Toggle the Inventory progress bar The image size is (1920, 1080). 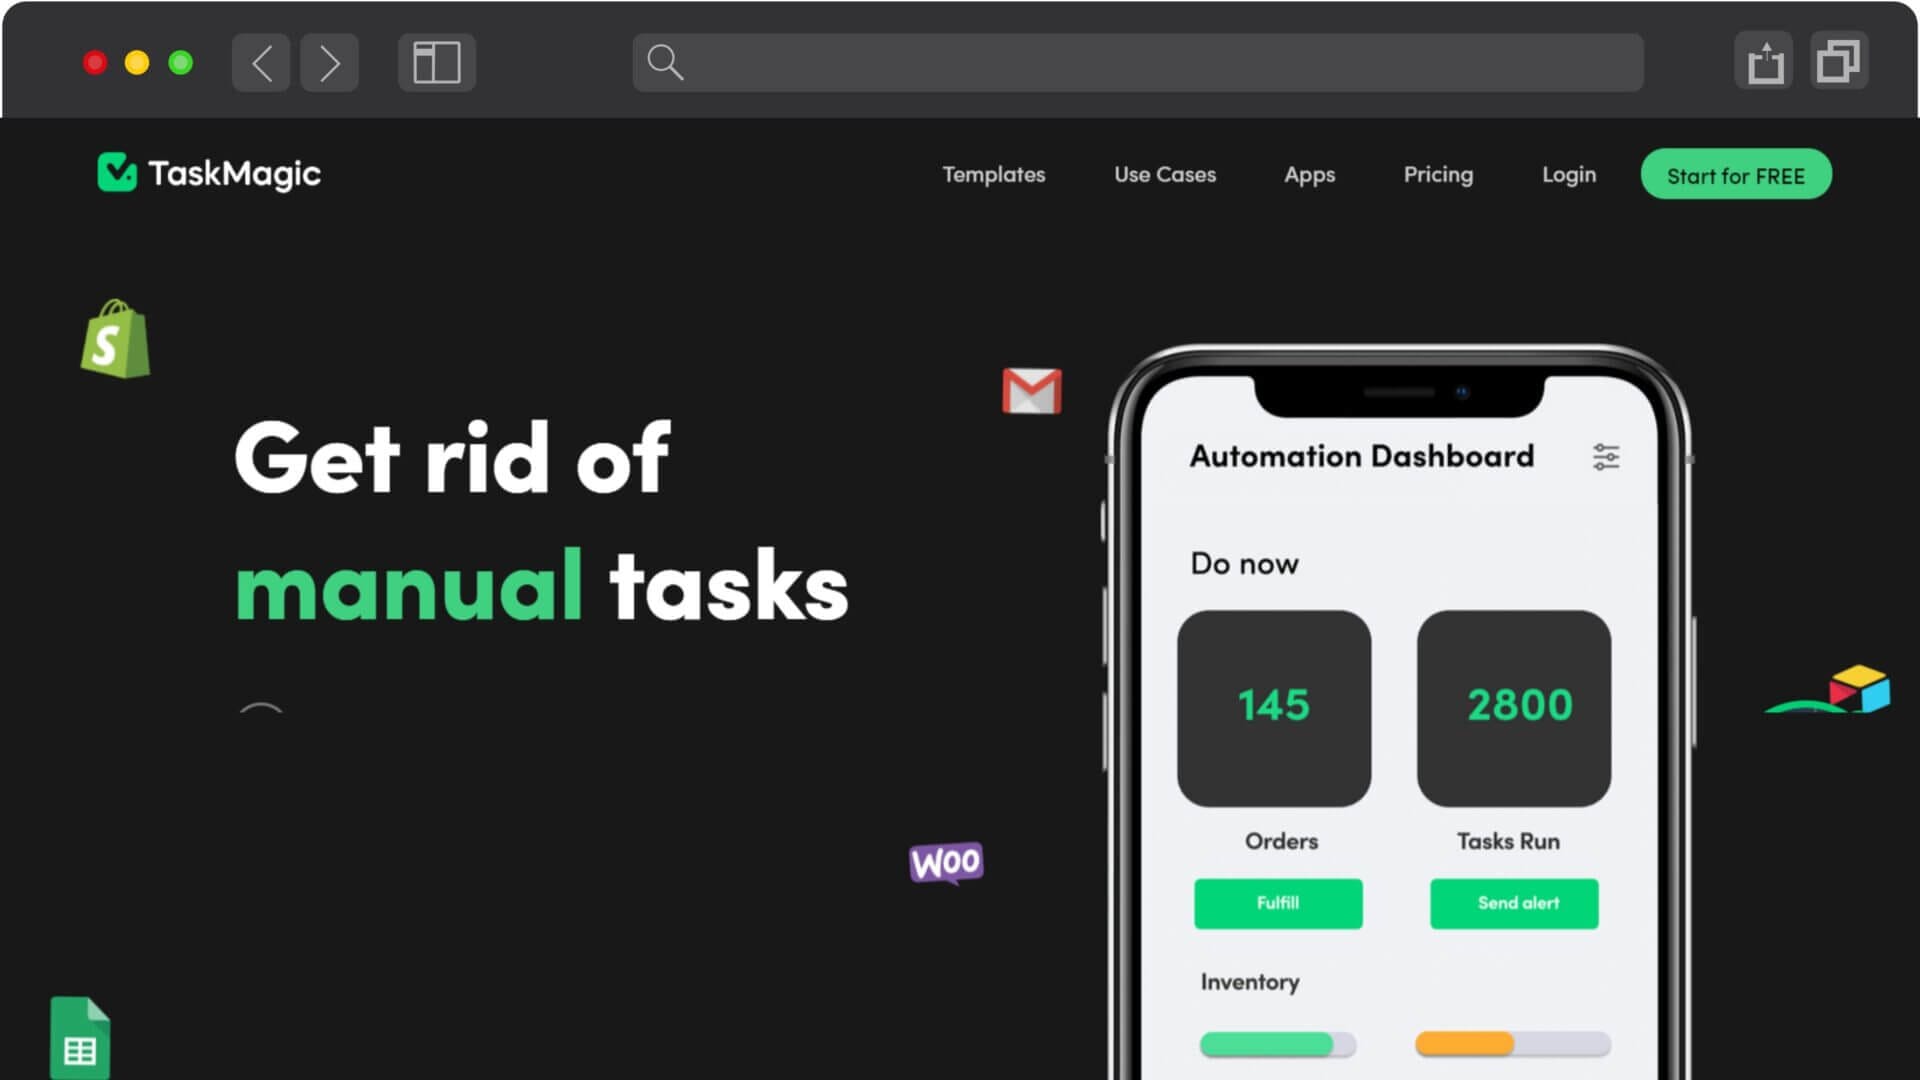(x=1275, y=1044)
